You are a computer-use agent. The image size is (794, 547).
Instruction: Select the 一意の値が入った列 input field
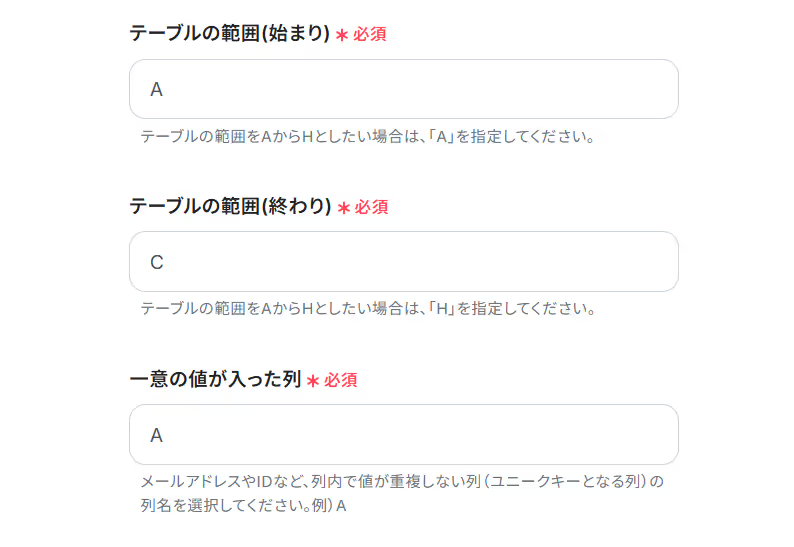coord(404,434)
